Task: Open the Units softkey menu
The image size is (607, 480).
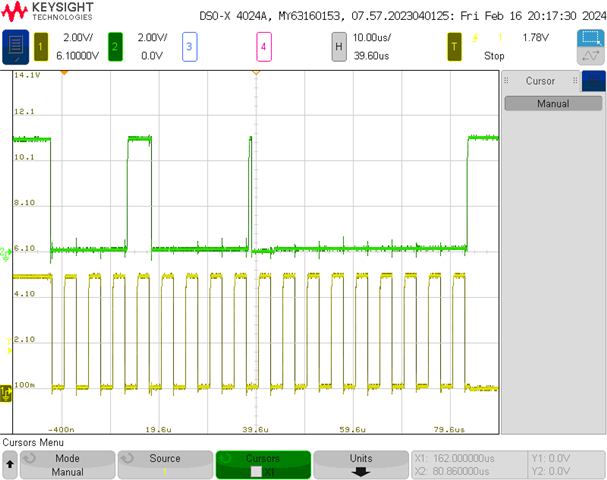Action: 361,465
